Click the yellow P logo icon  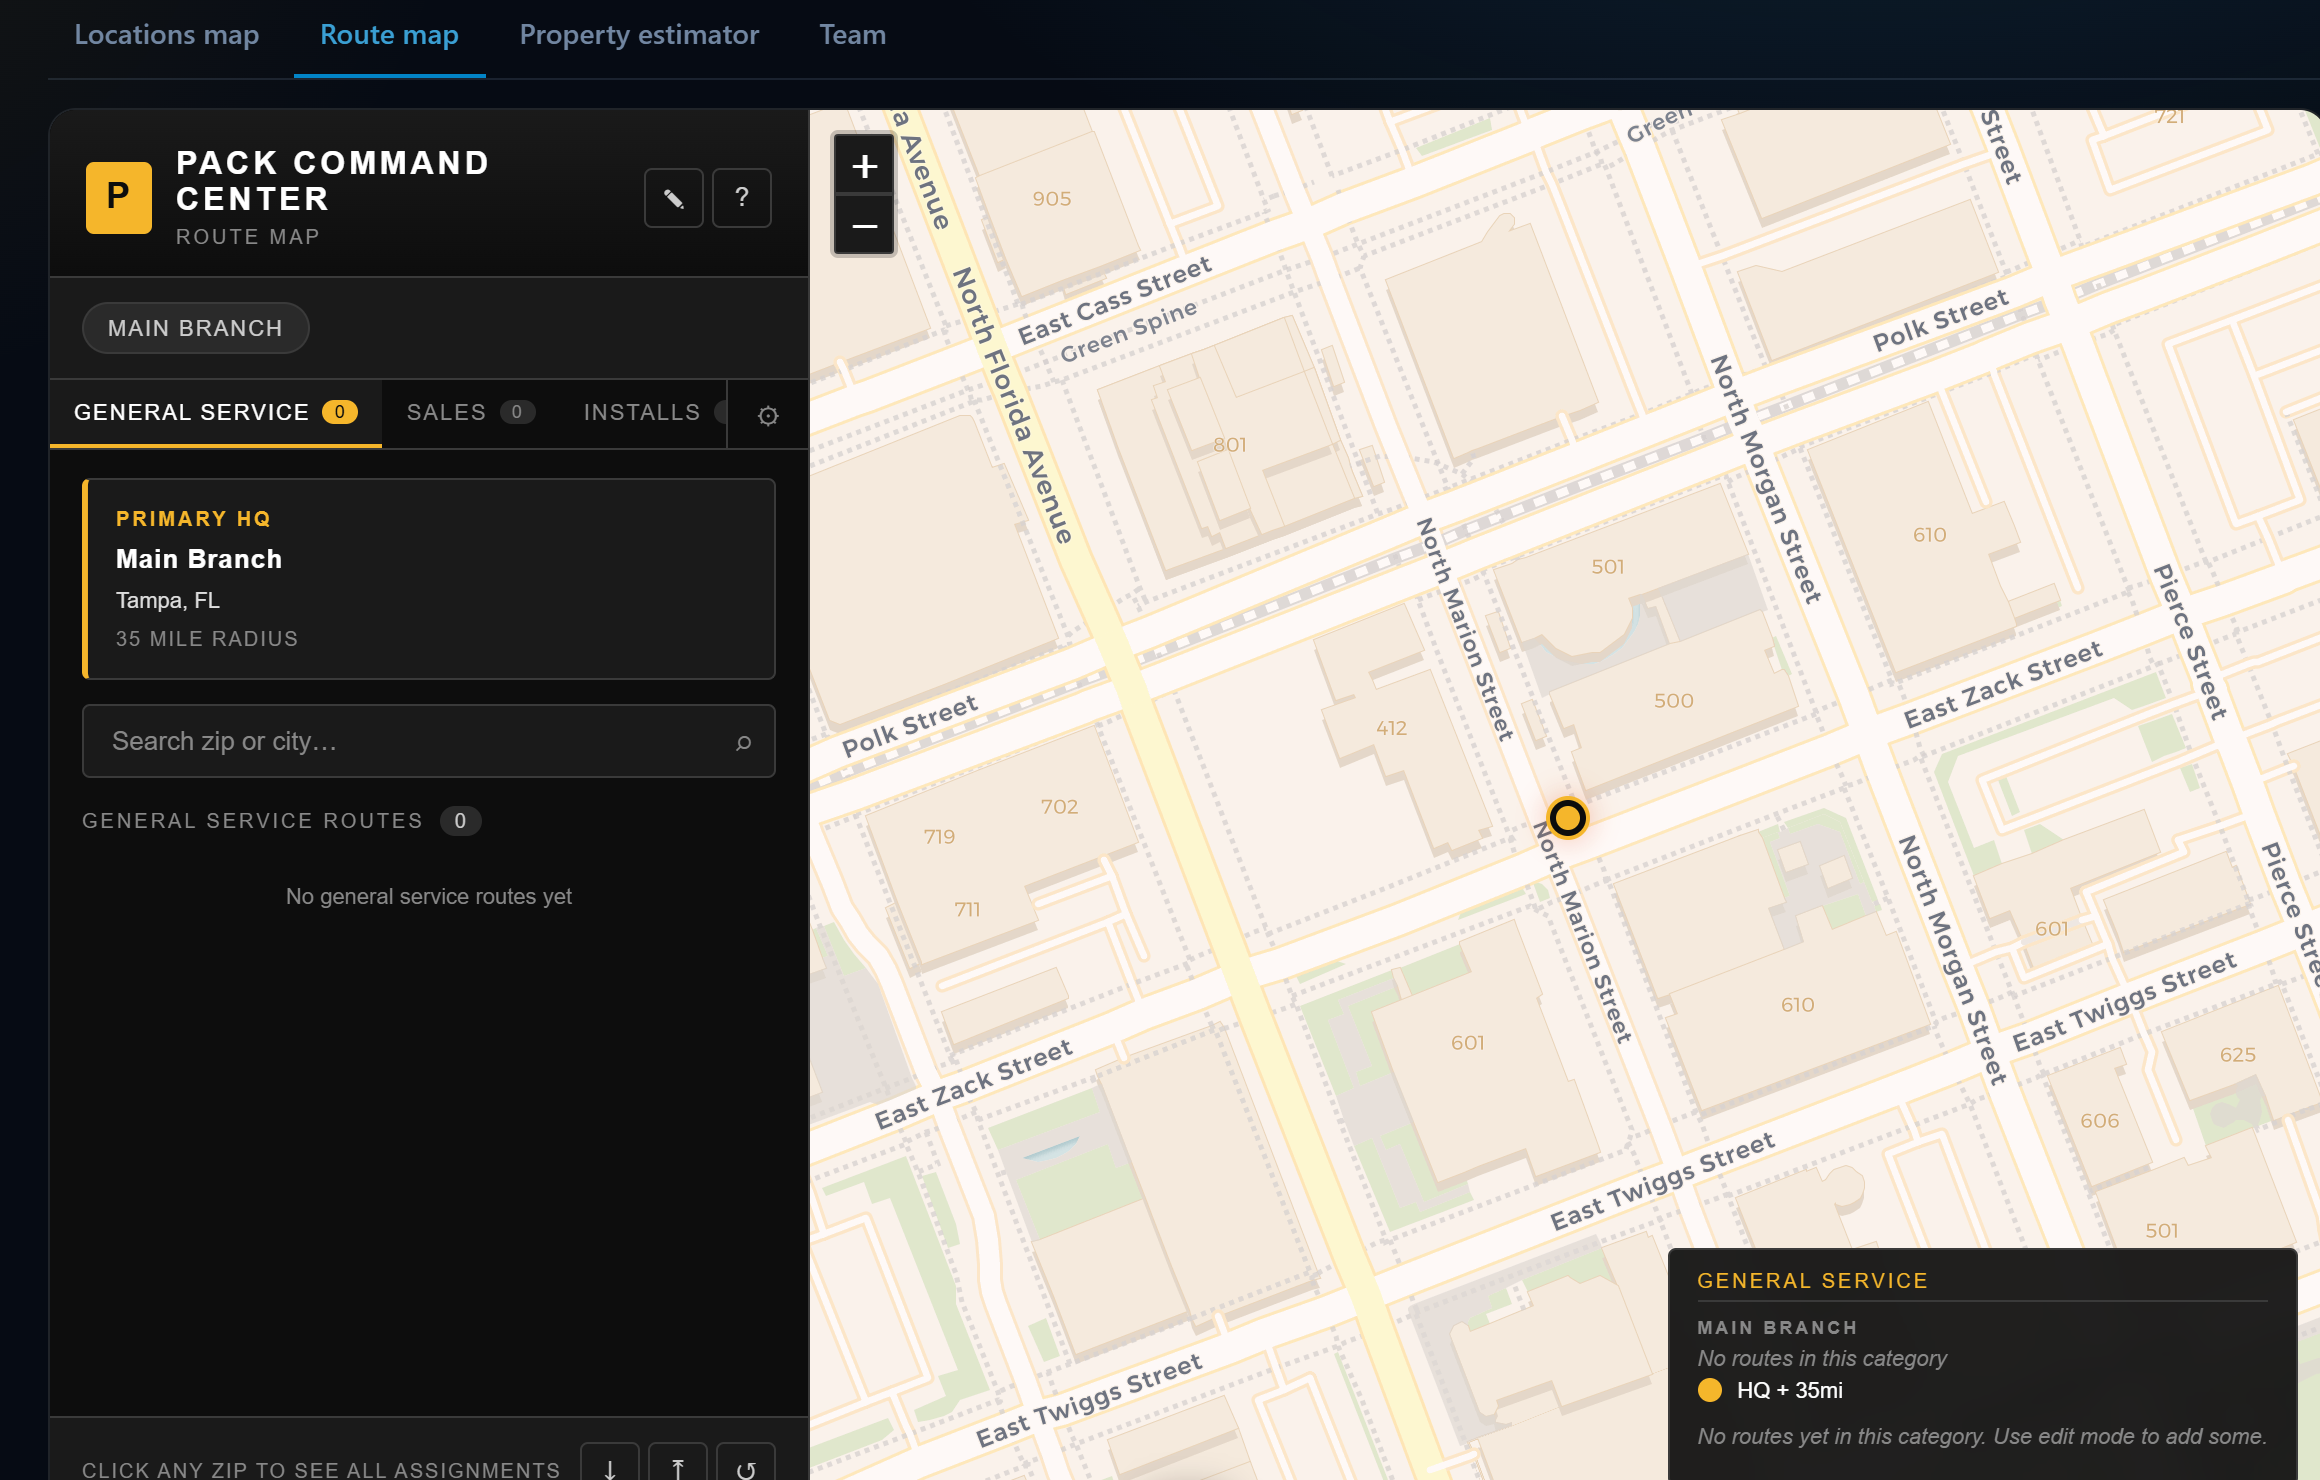pos(119,197)
